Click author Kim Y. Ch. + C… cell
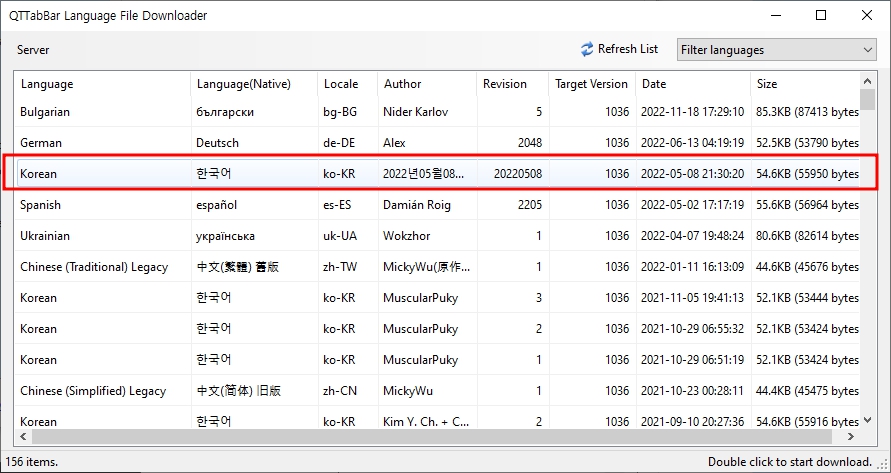Image resolution: width=891 pixels, height=473 pixels. (x=426, y=422)
